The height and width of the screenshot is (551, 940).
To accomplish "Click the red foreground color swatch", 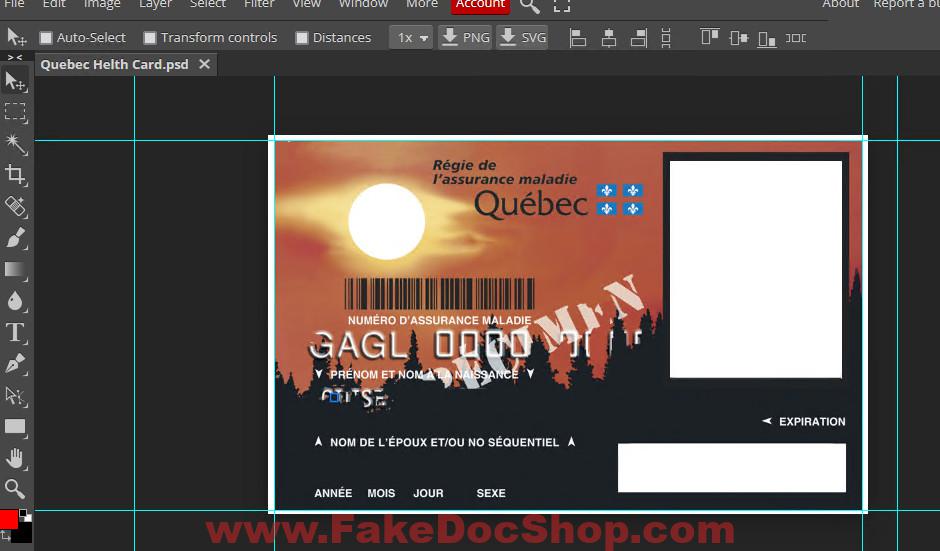I will (8, 519).
